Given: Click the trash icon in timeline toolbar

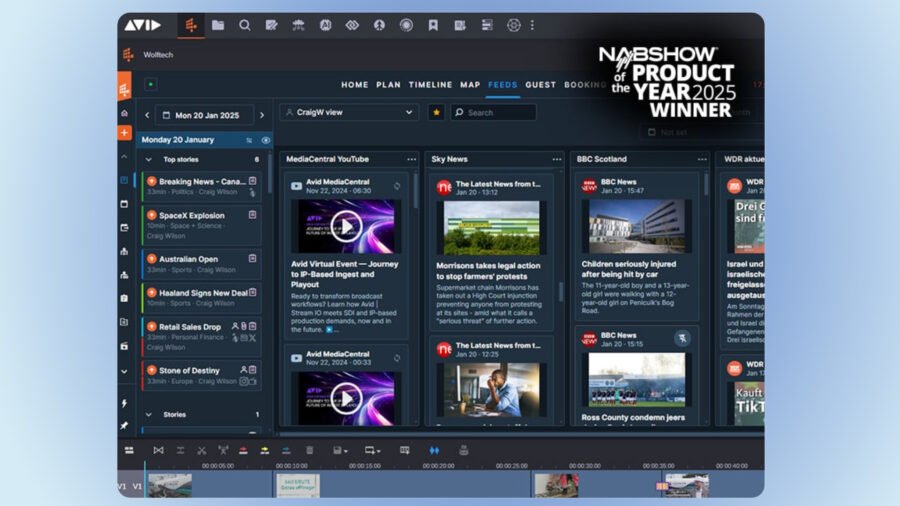Looking at the screenshot, I should click(309, 451).
